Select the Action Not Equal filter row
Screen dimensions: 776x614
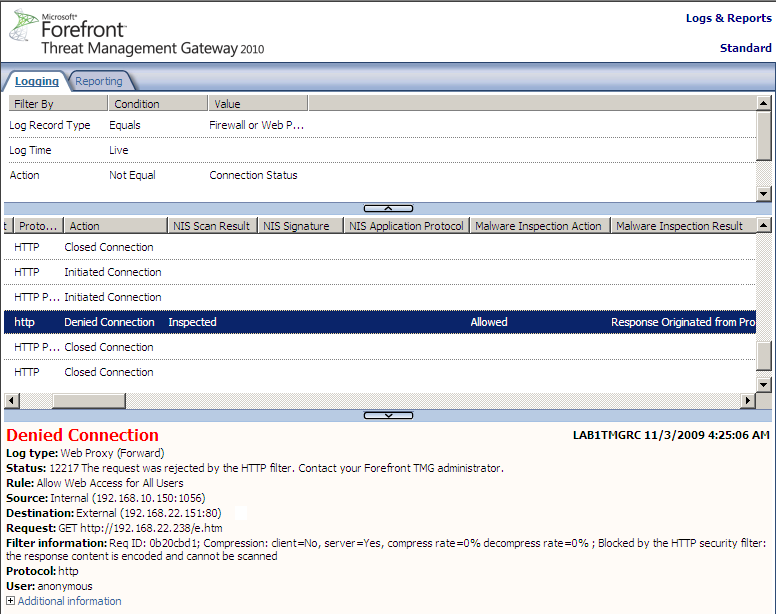pyautogui.click(x=380, y=175)
